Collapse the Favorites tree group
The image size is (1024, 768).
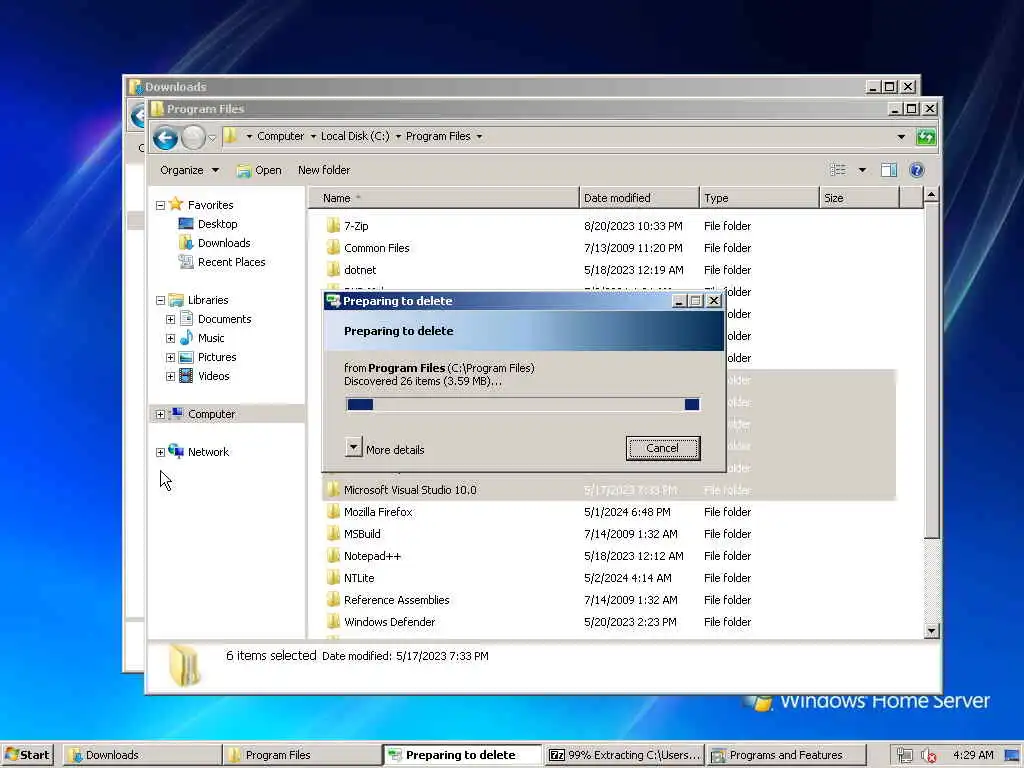[x=161, y=206]
